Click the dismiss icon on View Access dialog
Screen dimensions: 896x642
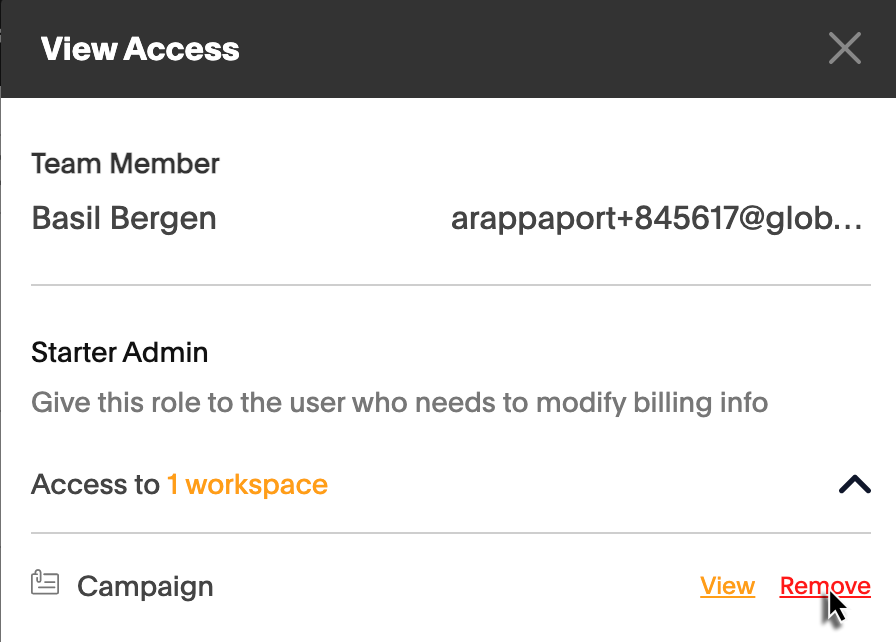pos(845,48)
